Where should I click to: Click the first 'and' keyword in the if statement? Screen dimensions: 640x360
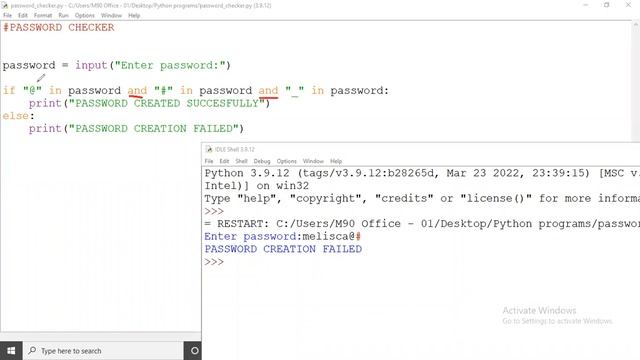137,91
